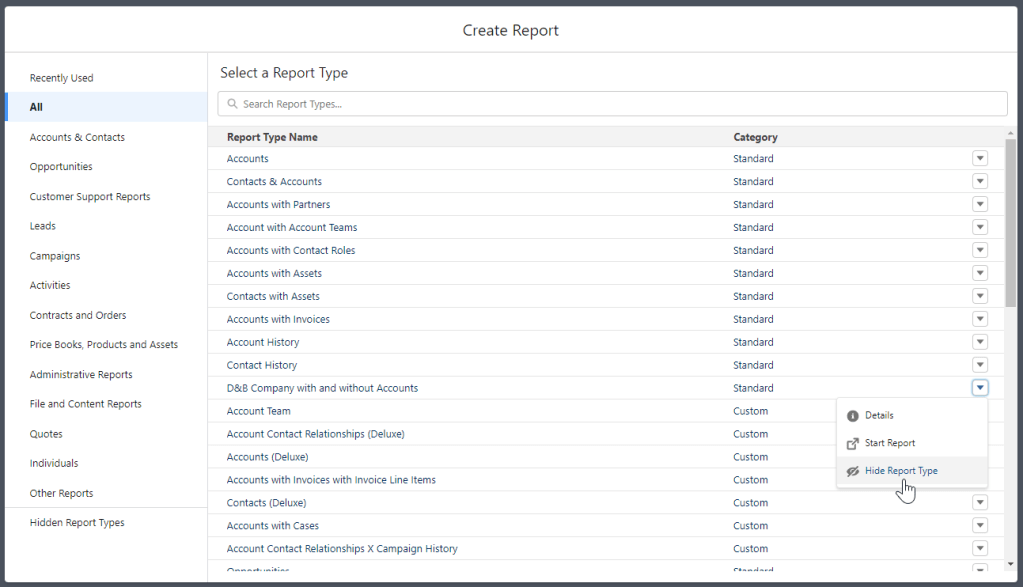1023x587 pixels.
Task: Select the Opportunities category in sidebar
Action: click(61, 167)
